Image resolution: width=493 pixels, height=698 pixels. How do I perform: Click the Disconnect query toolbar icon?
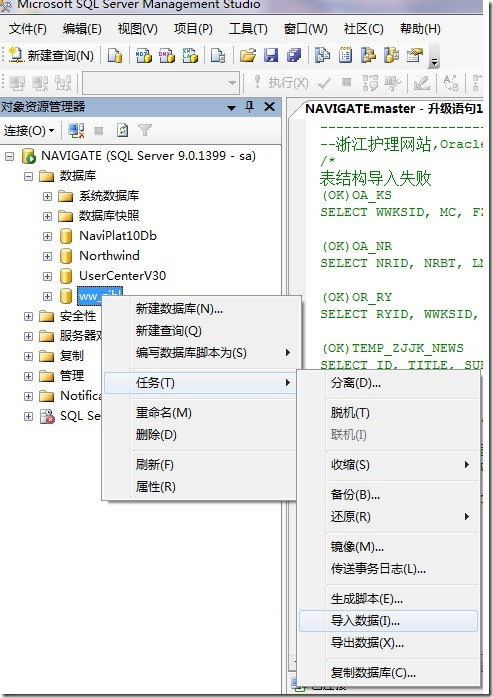40,83
